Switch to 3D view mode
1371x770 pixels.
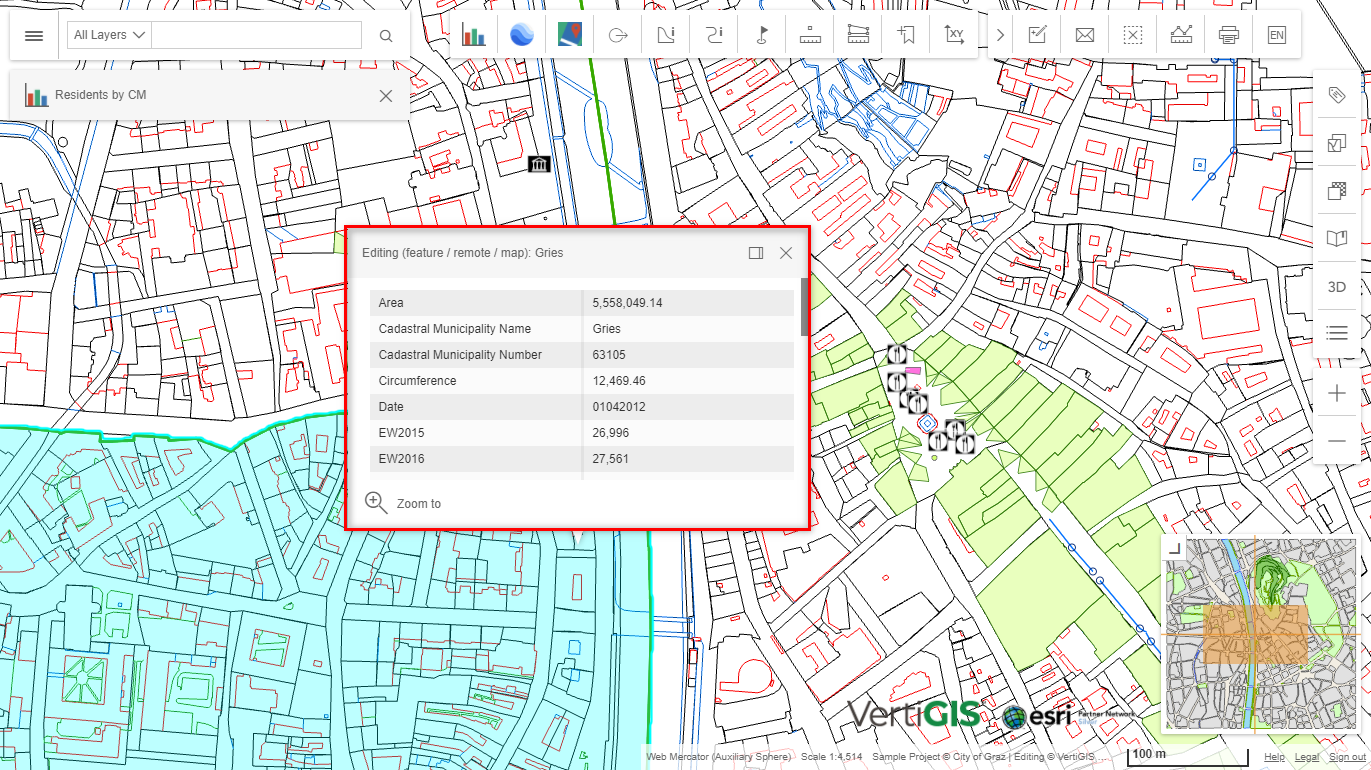[1337, 286]
